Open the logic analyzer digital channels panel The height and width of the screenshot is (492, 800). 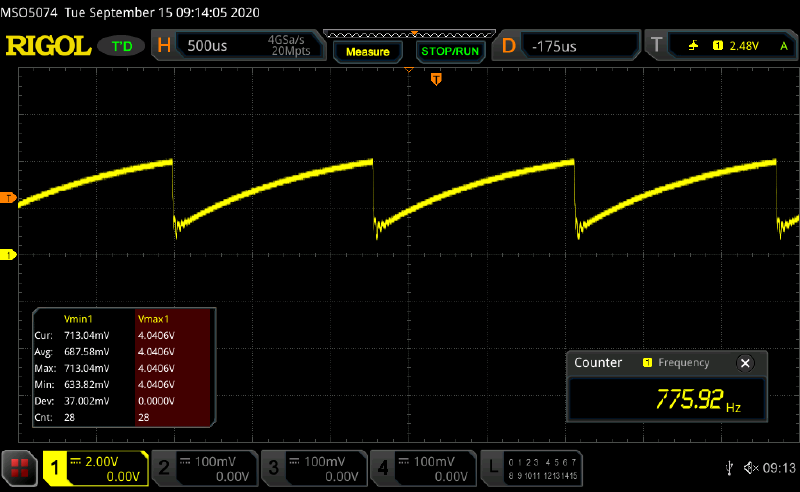pyautogui.click(x=531, y=467)
